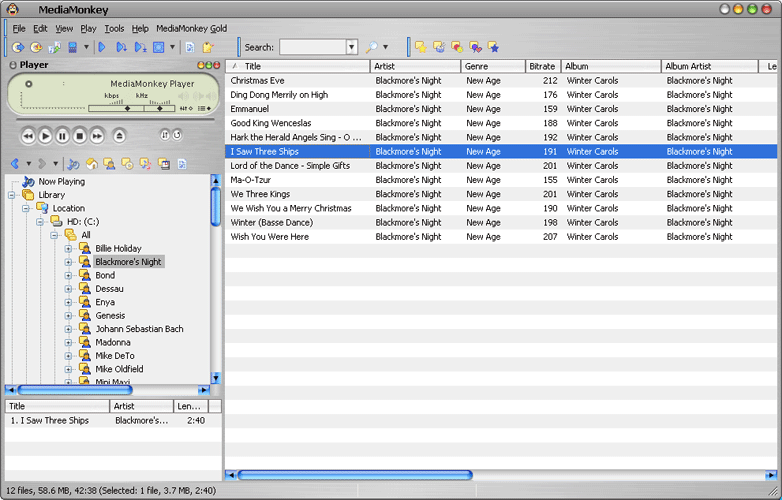
Task: Click the device sync toolbar icon
Action: click(x=73, y=47)
